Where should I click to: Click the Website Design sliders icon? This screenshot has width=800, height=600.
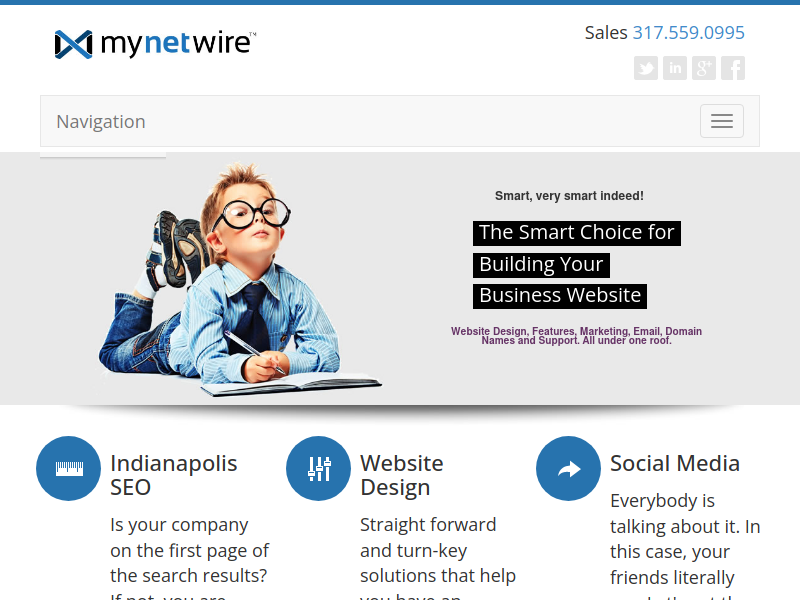(319, 468)
